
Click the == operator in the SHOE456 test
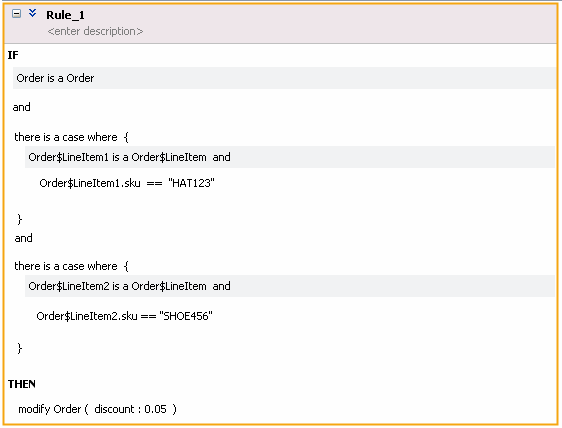pos(148,316)
